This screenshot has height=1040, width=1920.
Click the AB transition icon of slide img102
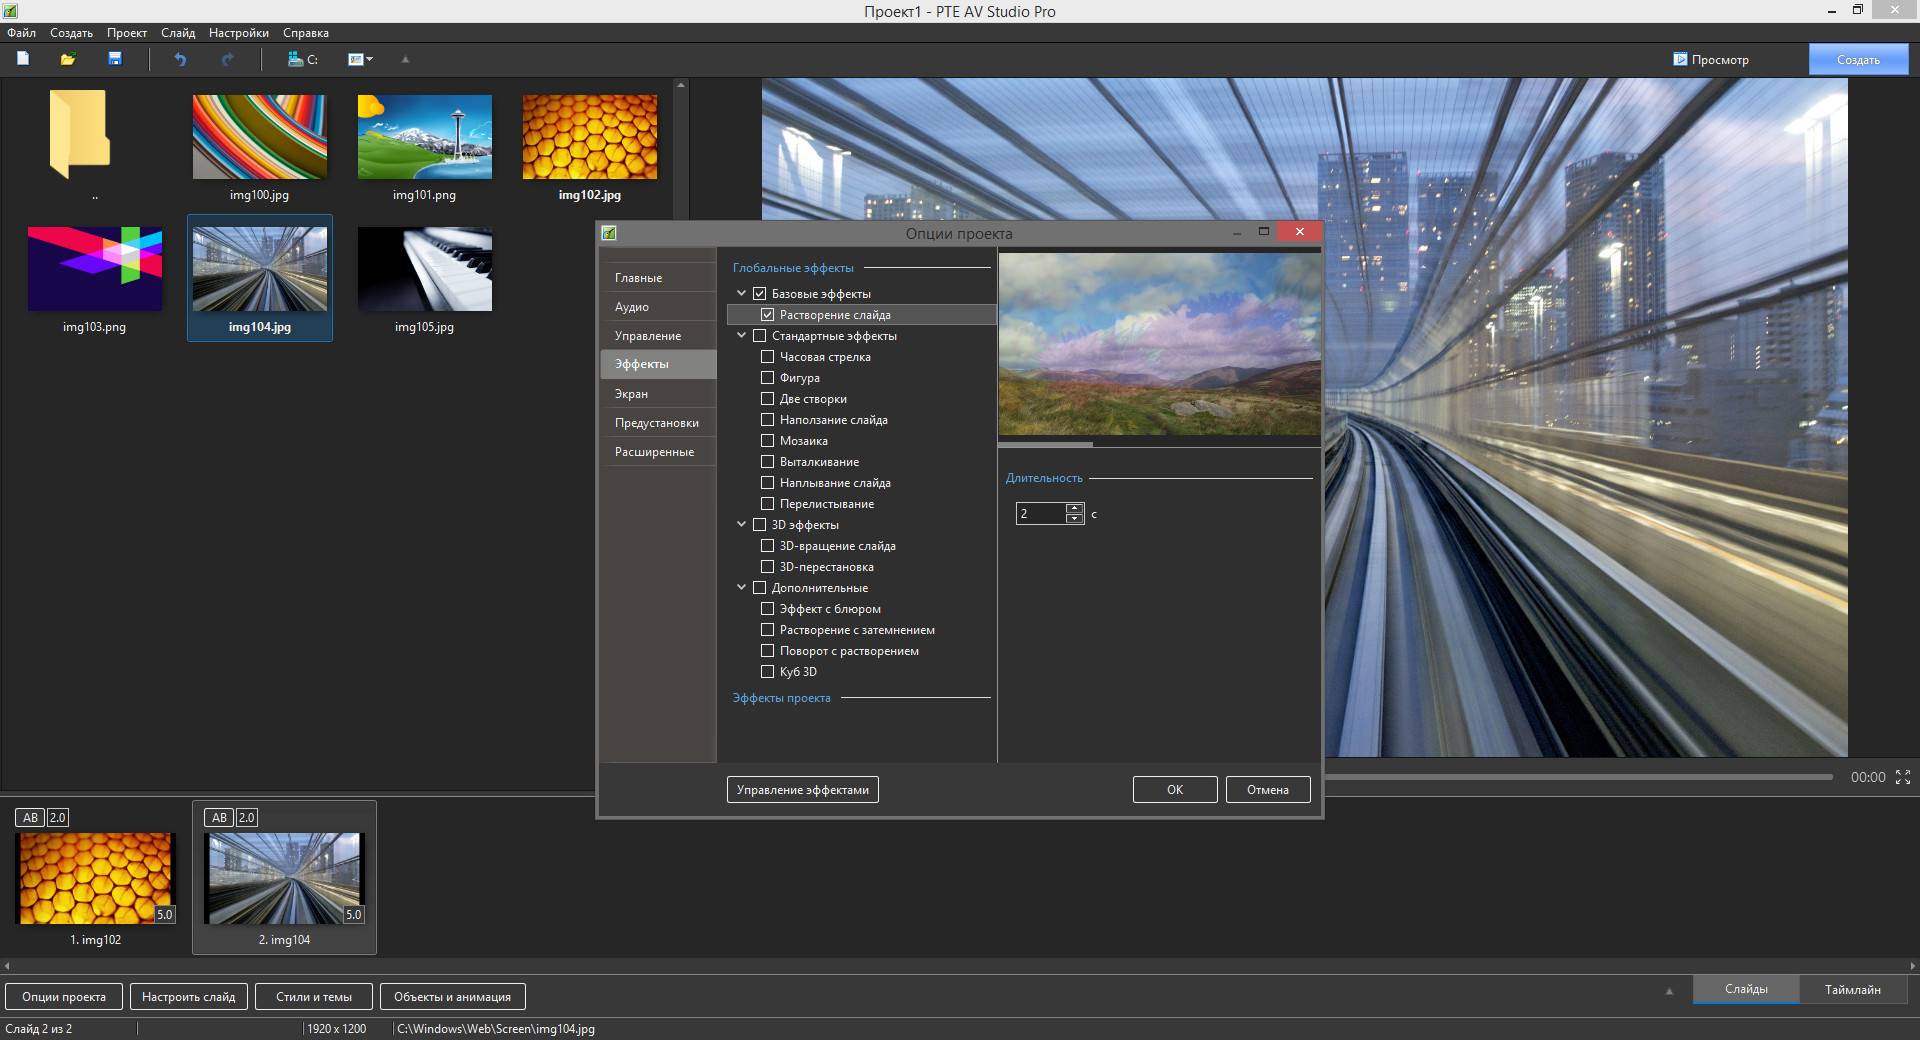30,817
